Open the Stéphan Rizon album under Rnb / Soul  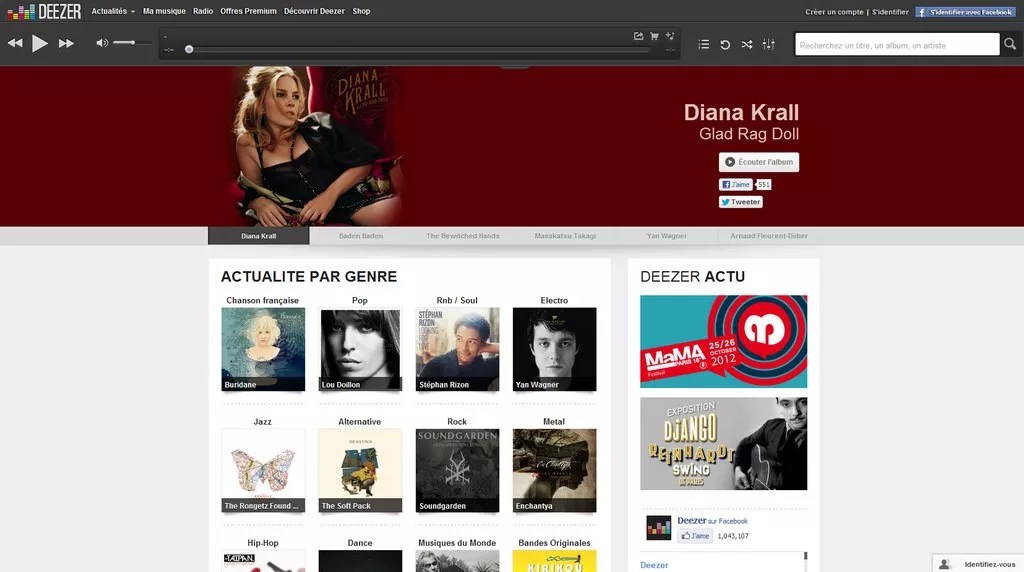pos(457,349)
